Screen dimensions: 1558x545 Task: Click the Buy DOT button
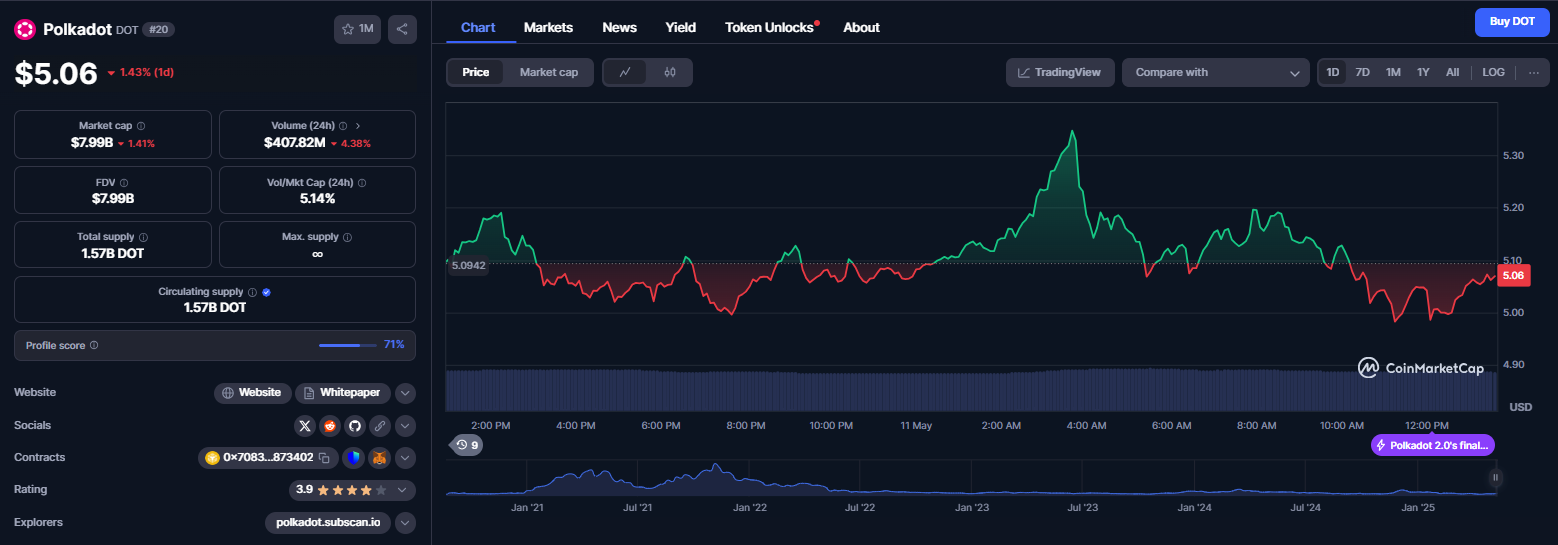[1512, 21]
